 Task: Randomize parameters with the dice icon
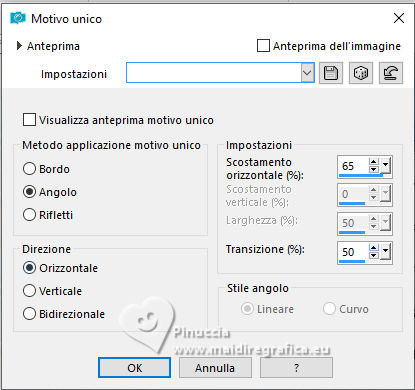click(361, 73)
